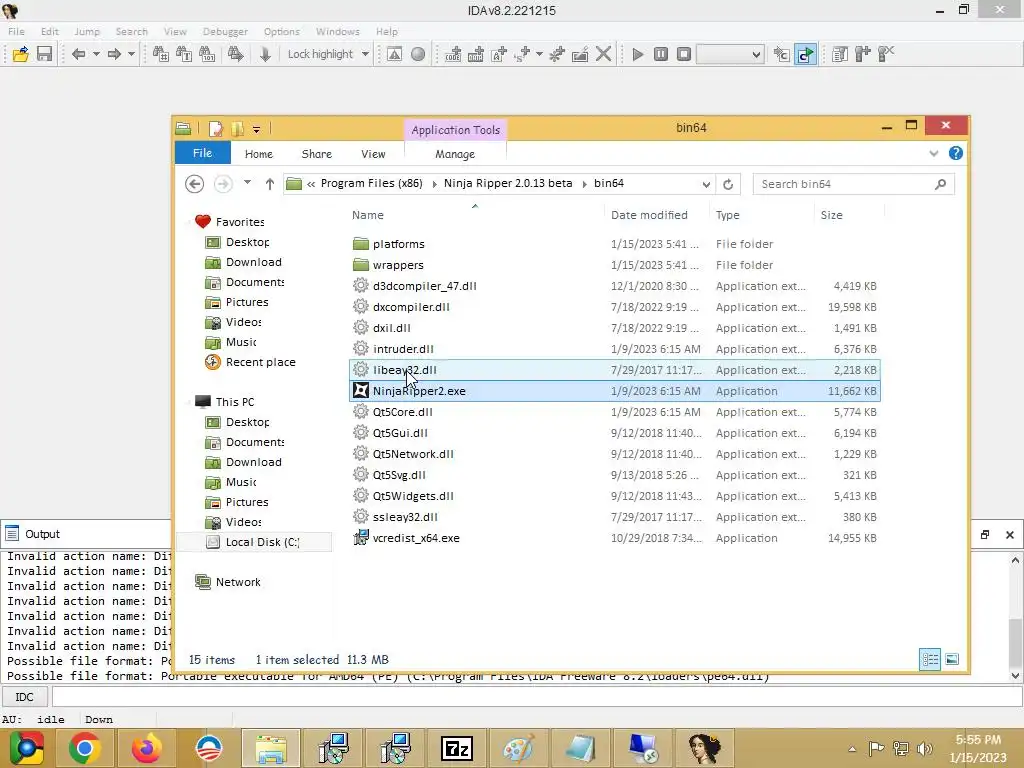Click the IDA rename edit icon
Viewport: 1024px width, 768px height.
tap(580, 54)
